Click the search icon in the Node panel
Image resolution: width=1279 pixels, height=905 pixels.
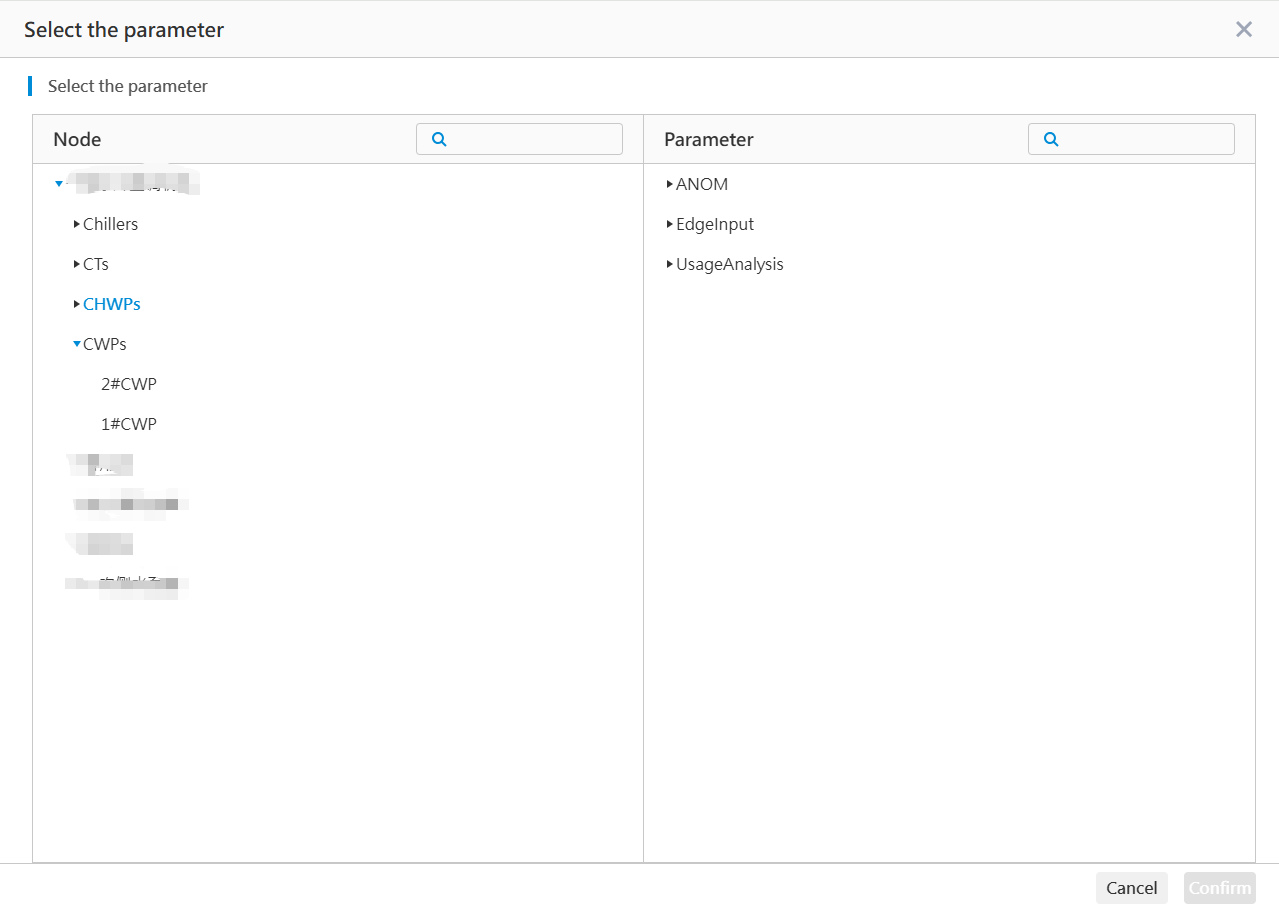[x=438, y=139]
